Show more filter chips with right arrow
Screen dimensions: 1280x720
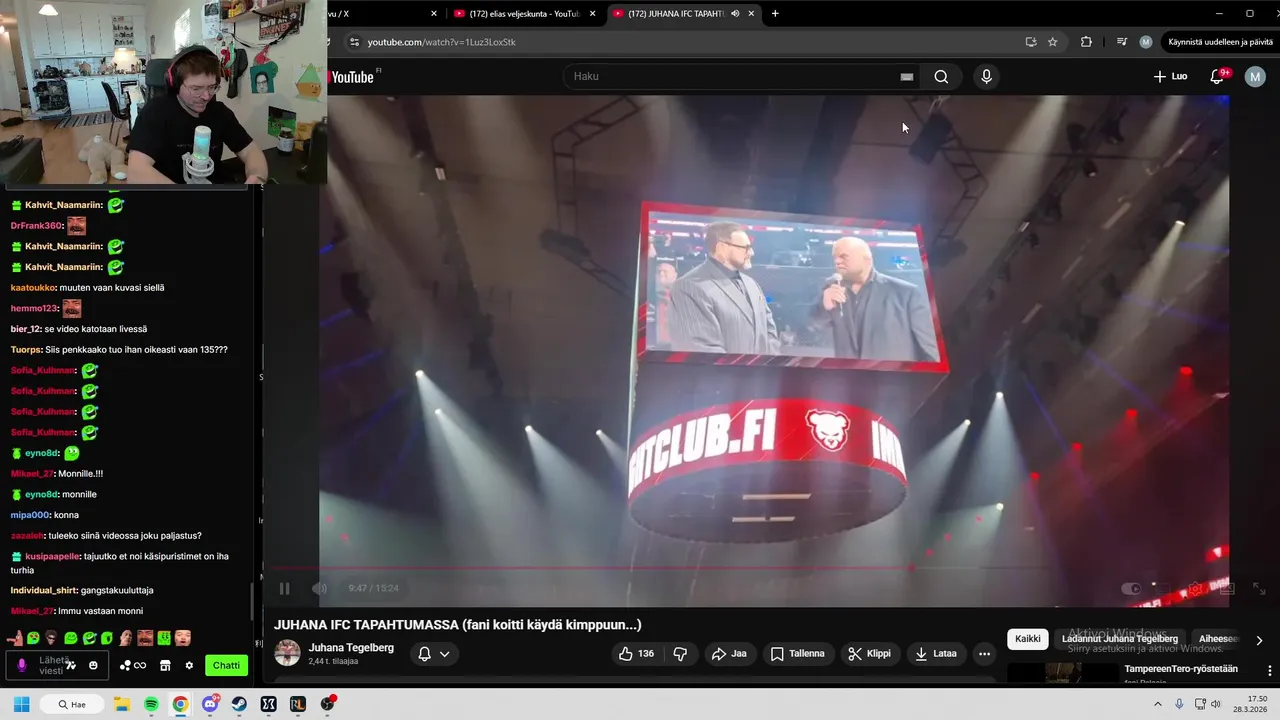1259,640
